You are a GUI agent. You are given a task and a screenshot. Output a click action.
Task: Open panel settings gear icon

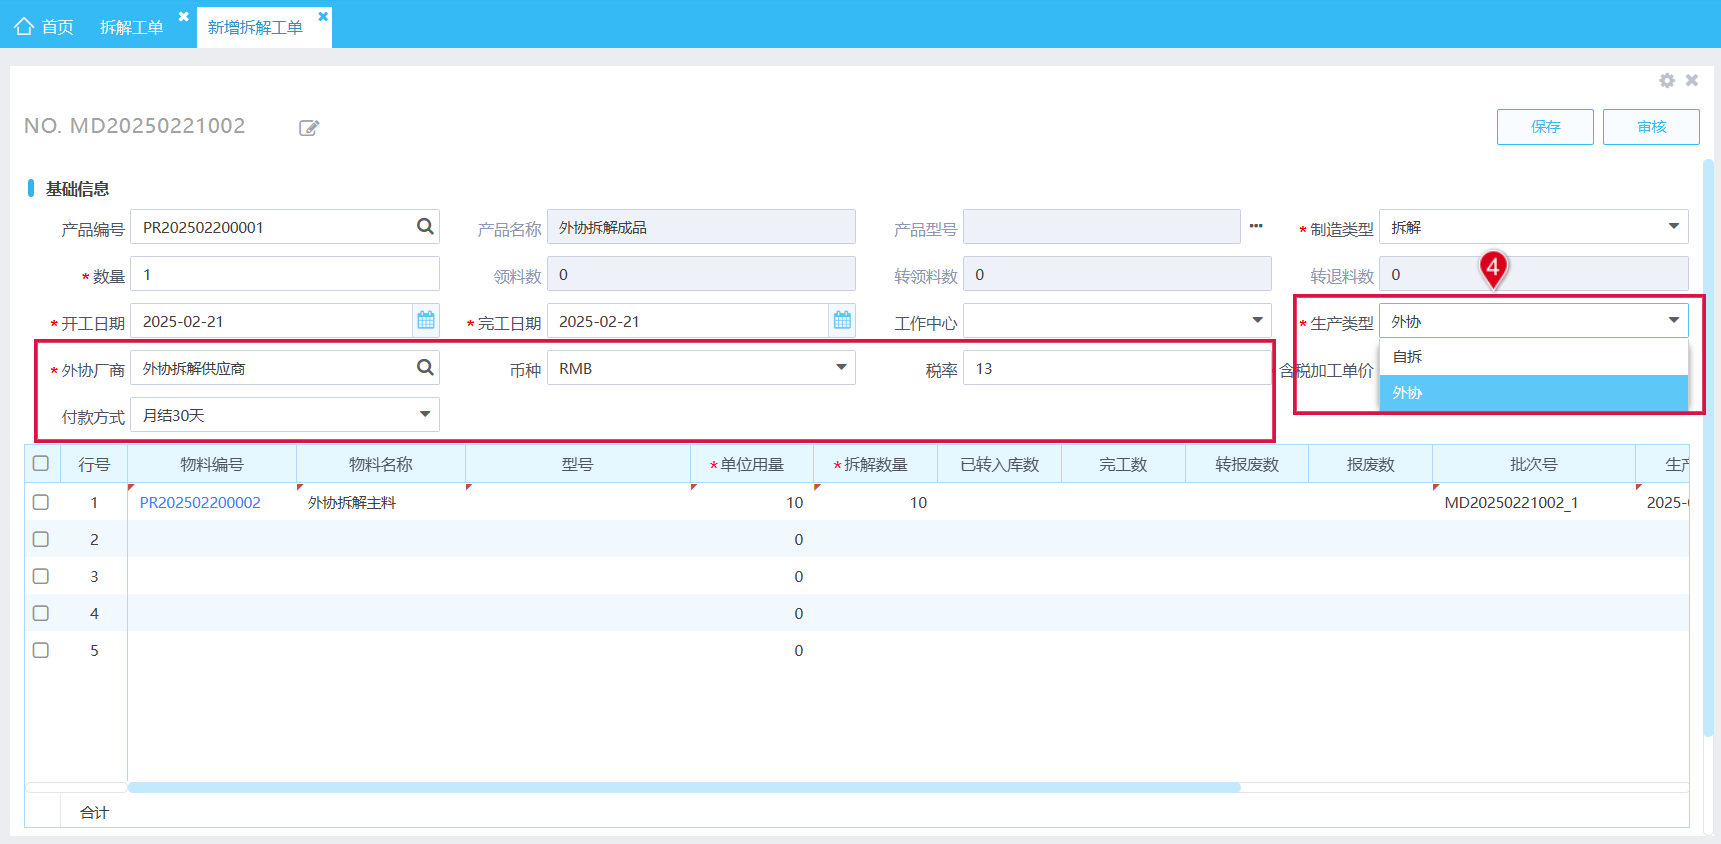1667,81
